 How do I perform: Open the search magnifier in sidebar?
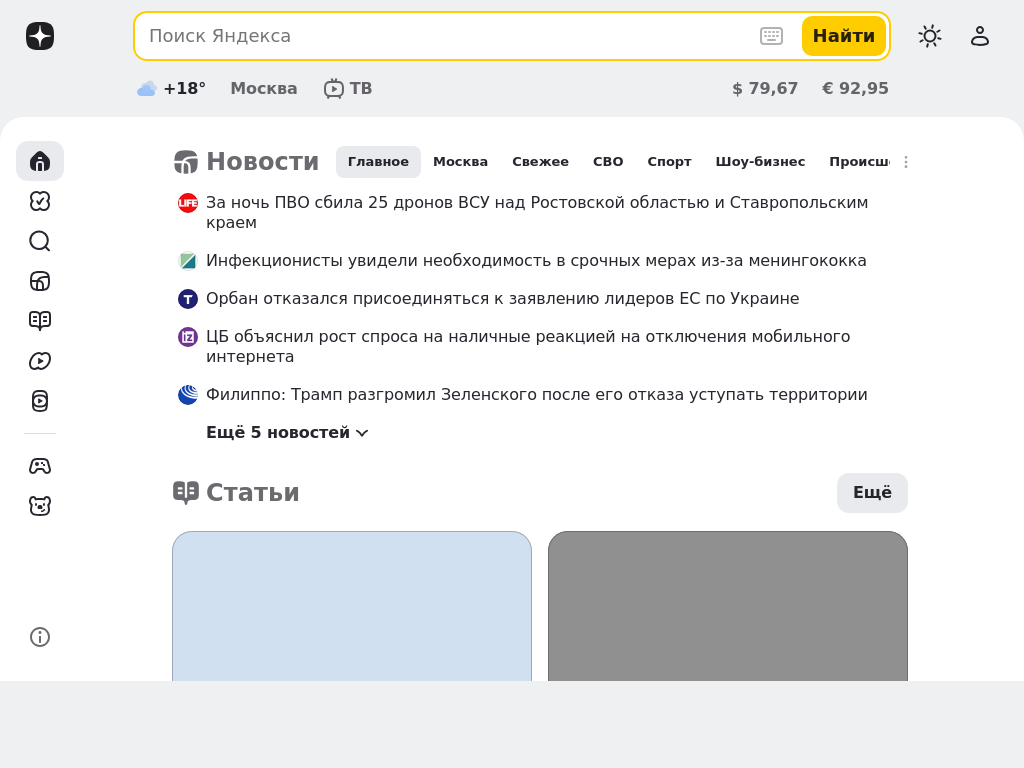(x=40, y=241)
